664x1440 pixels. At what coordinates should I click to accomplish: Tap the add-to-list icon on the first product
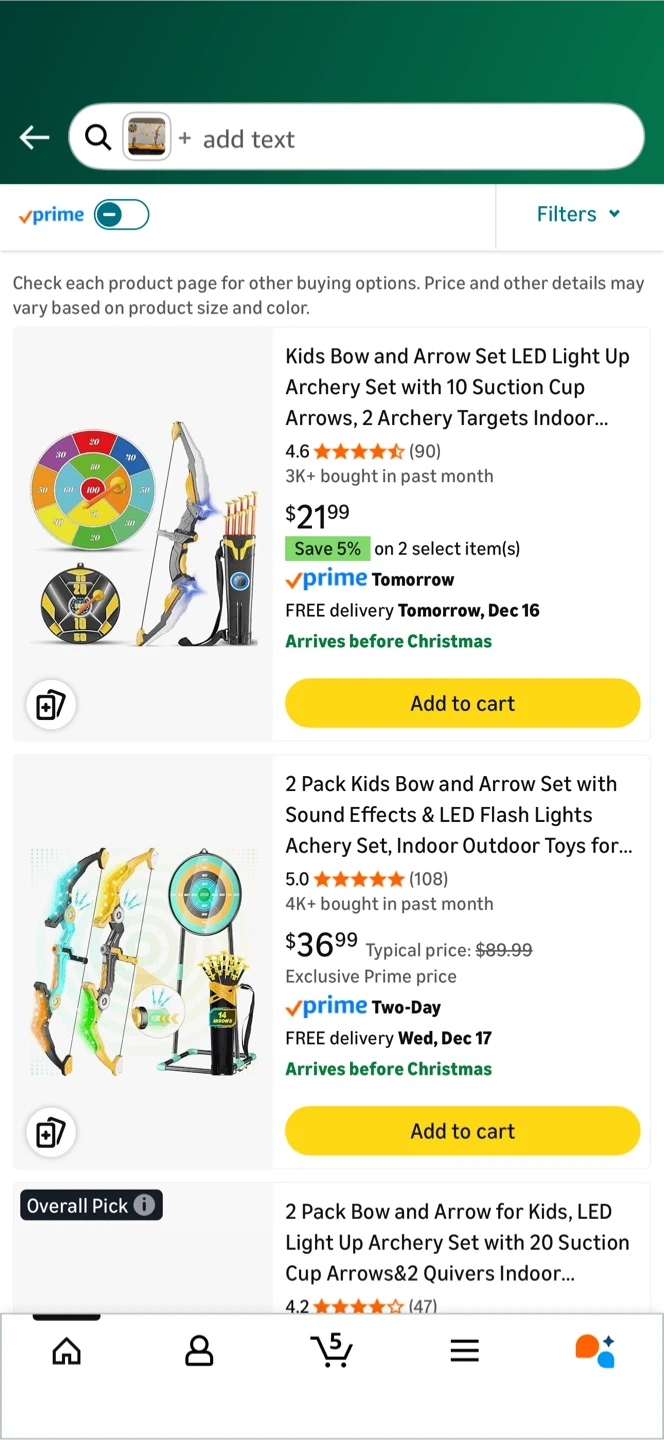(x=50, y=705)
